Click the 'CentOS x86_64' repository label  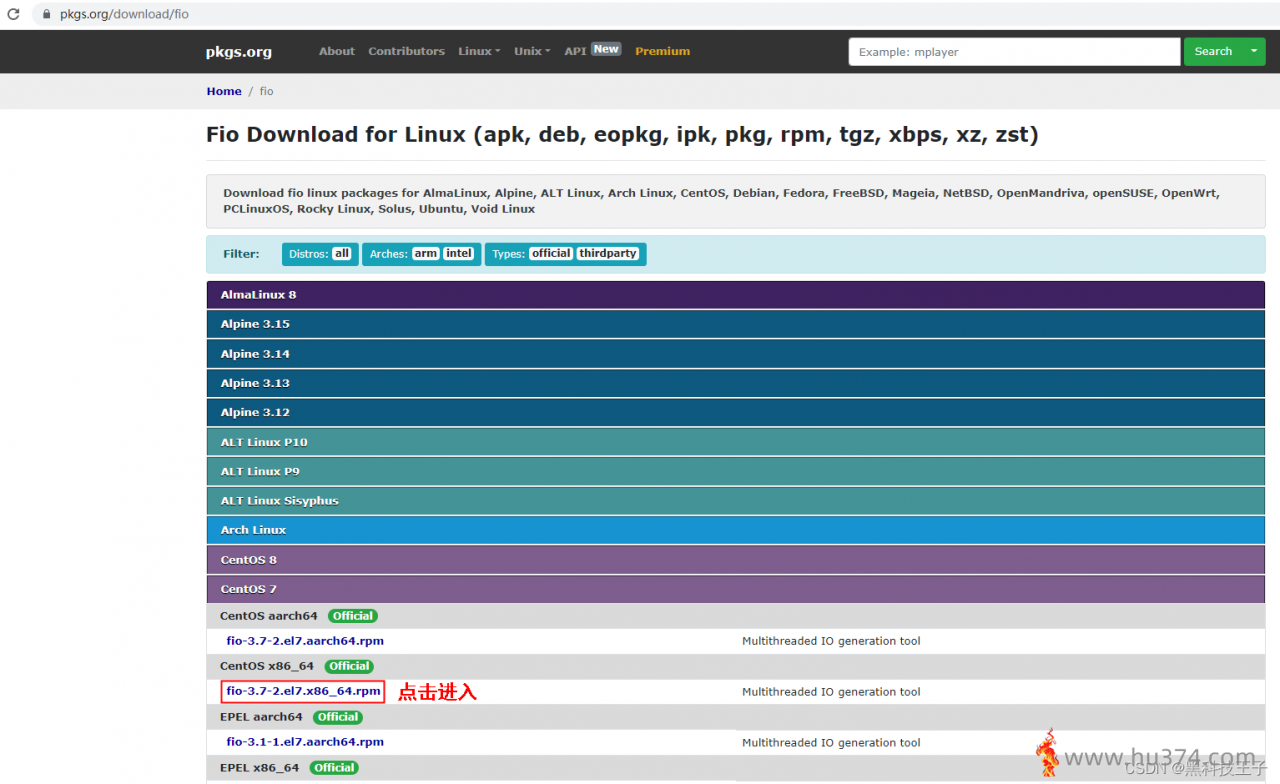pos(267,666)
